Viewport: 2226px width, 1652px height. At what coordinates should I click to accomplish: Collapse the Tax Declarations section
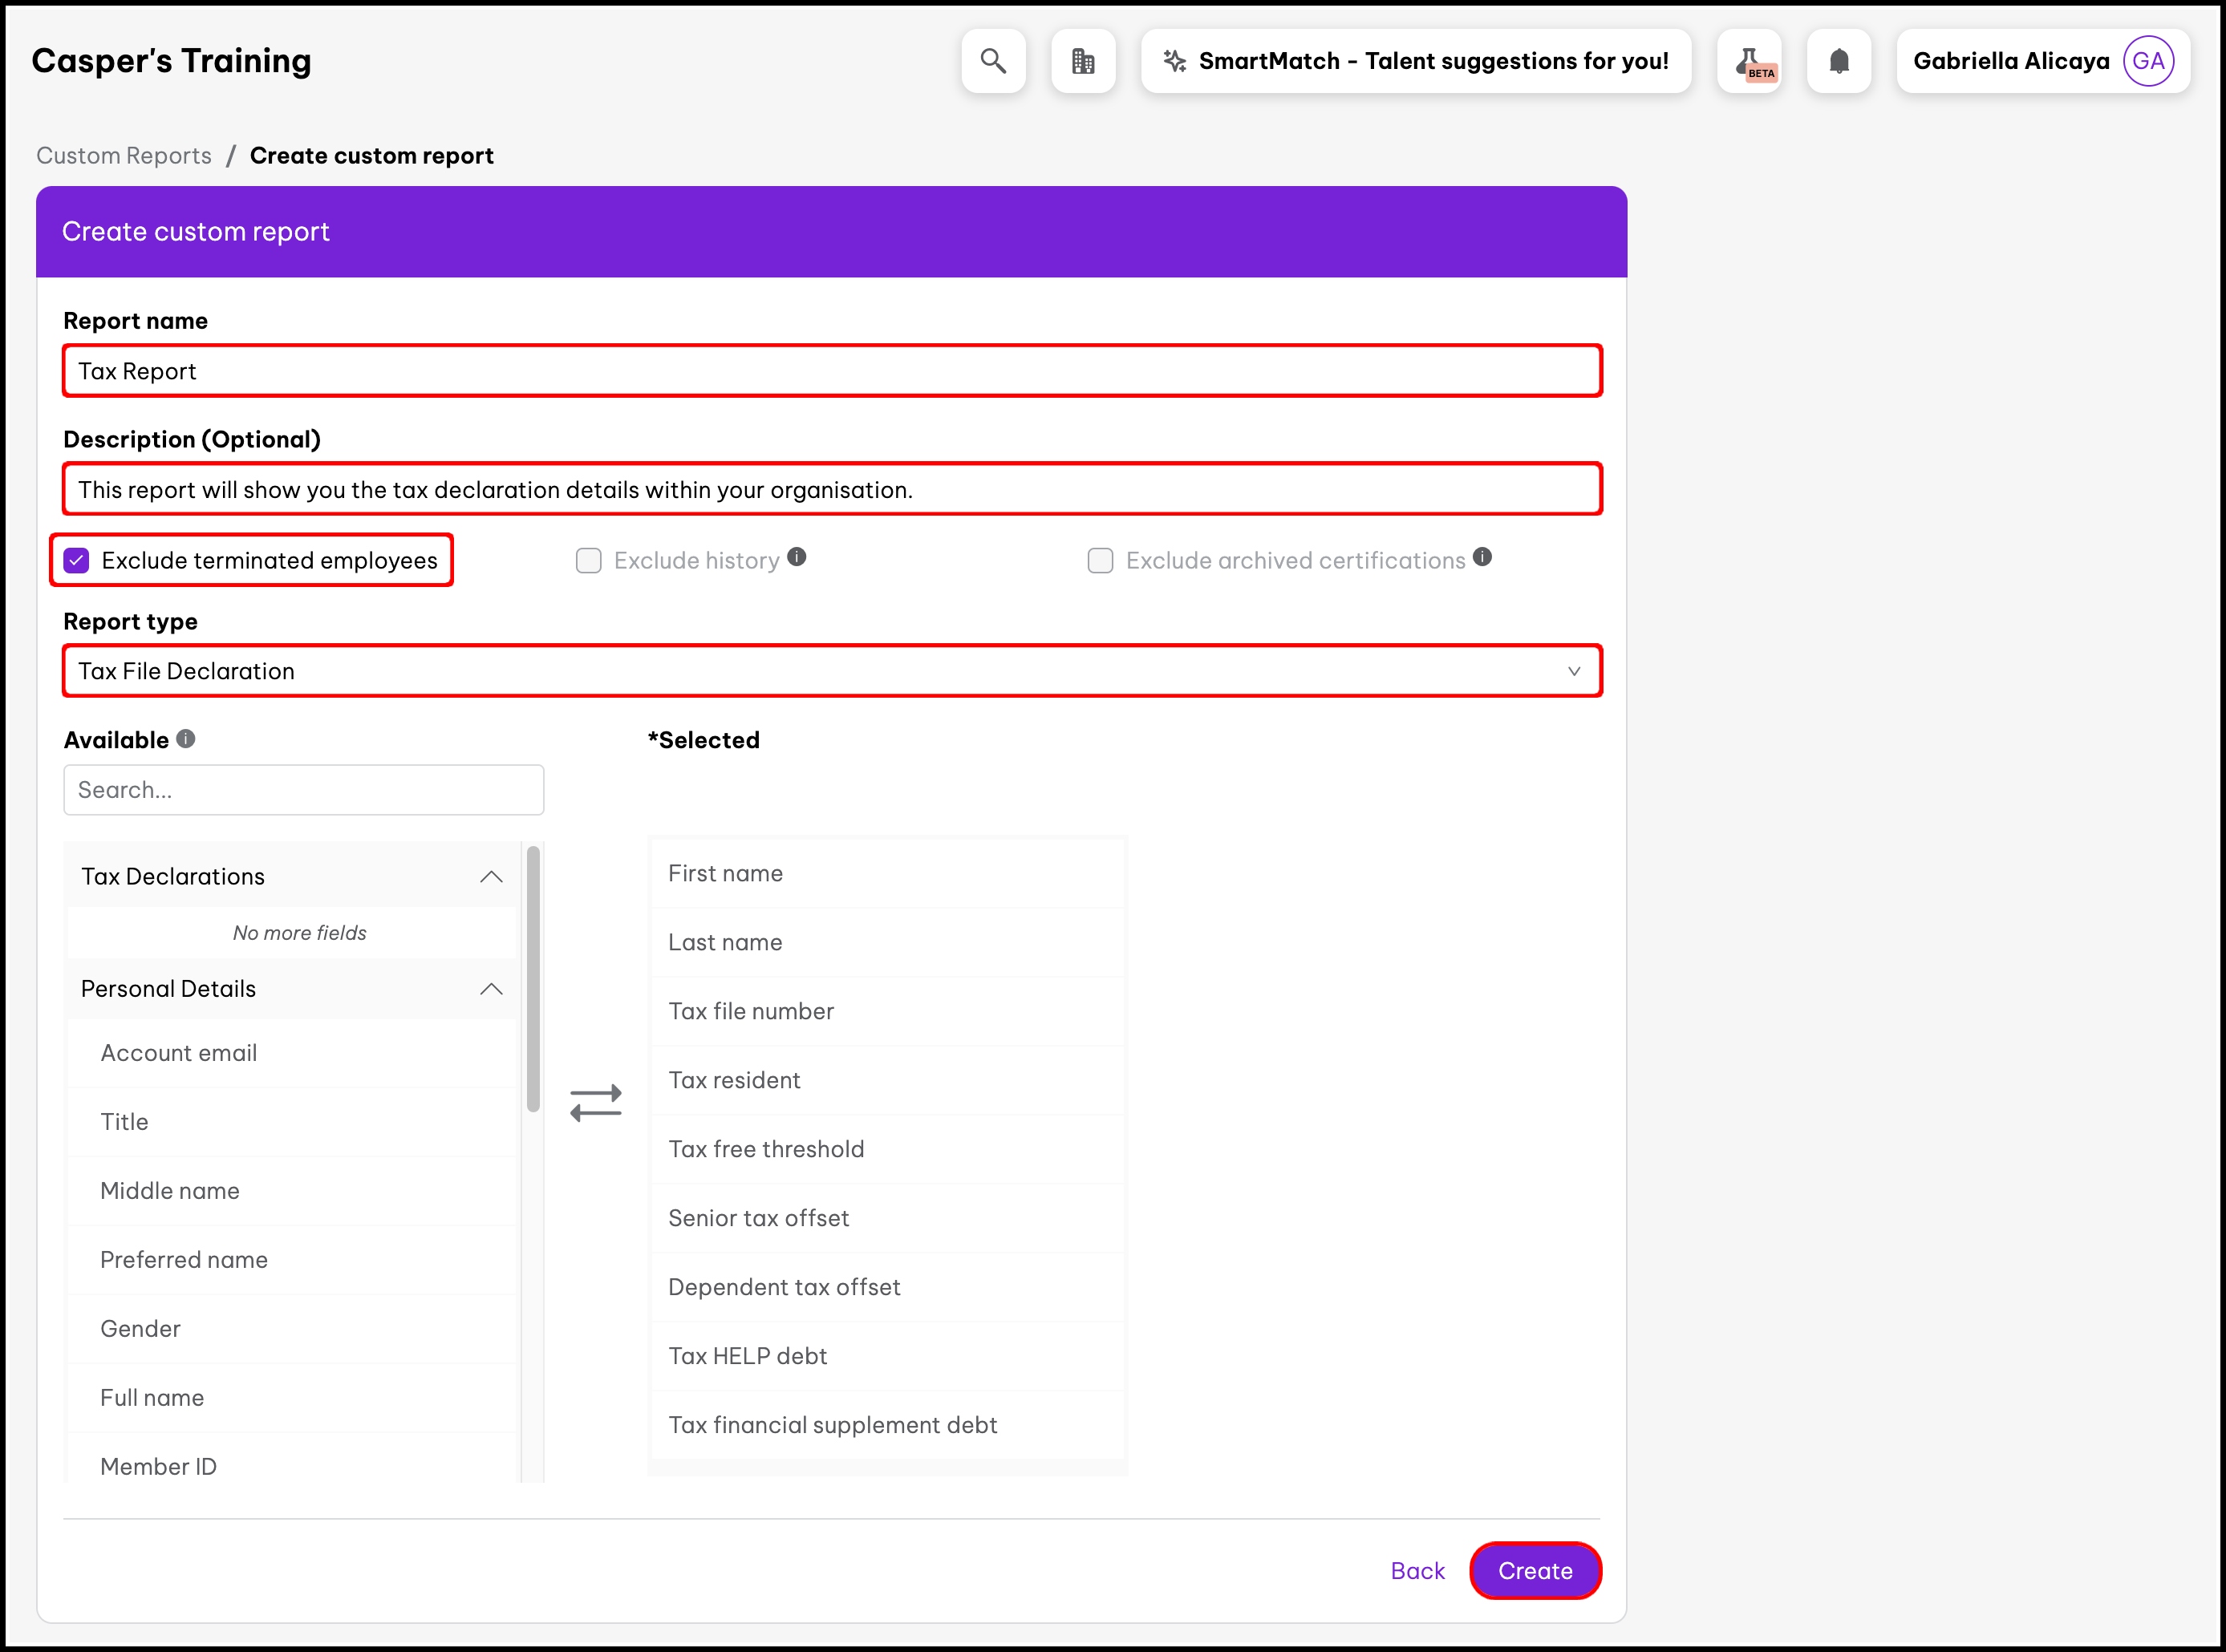tap(491, 877)
